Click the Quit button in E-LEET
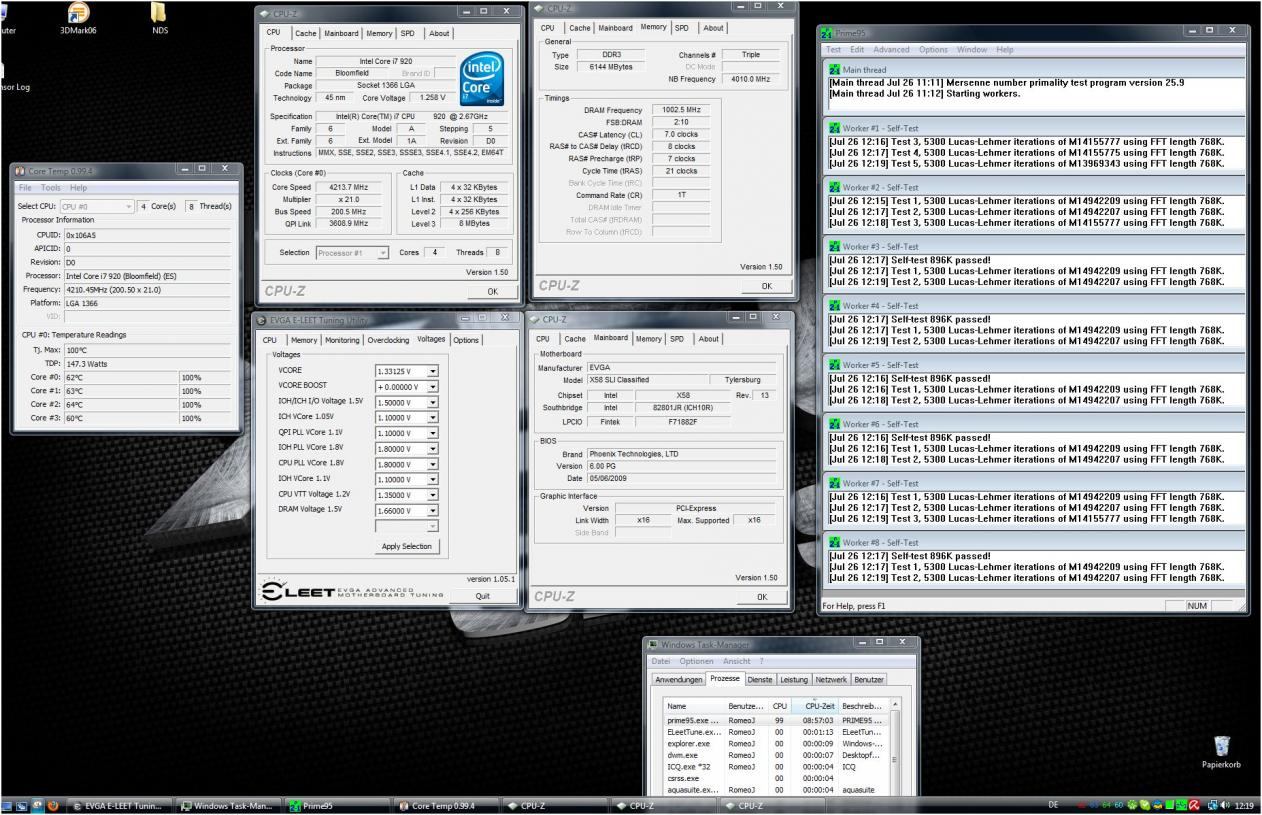 (483, 595)
